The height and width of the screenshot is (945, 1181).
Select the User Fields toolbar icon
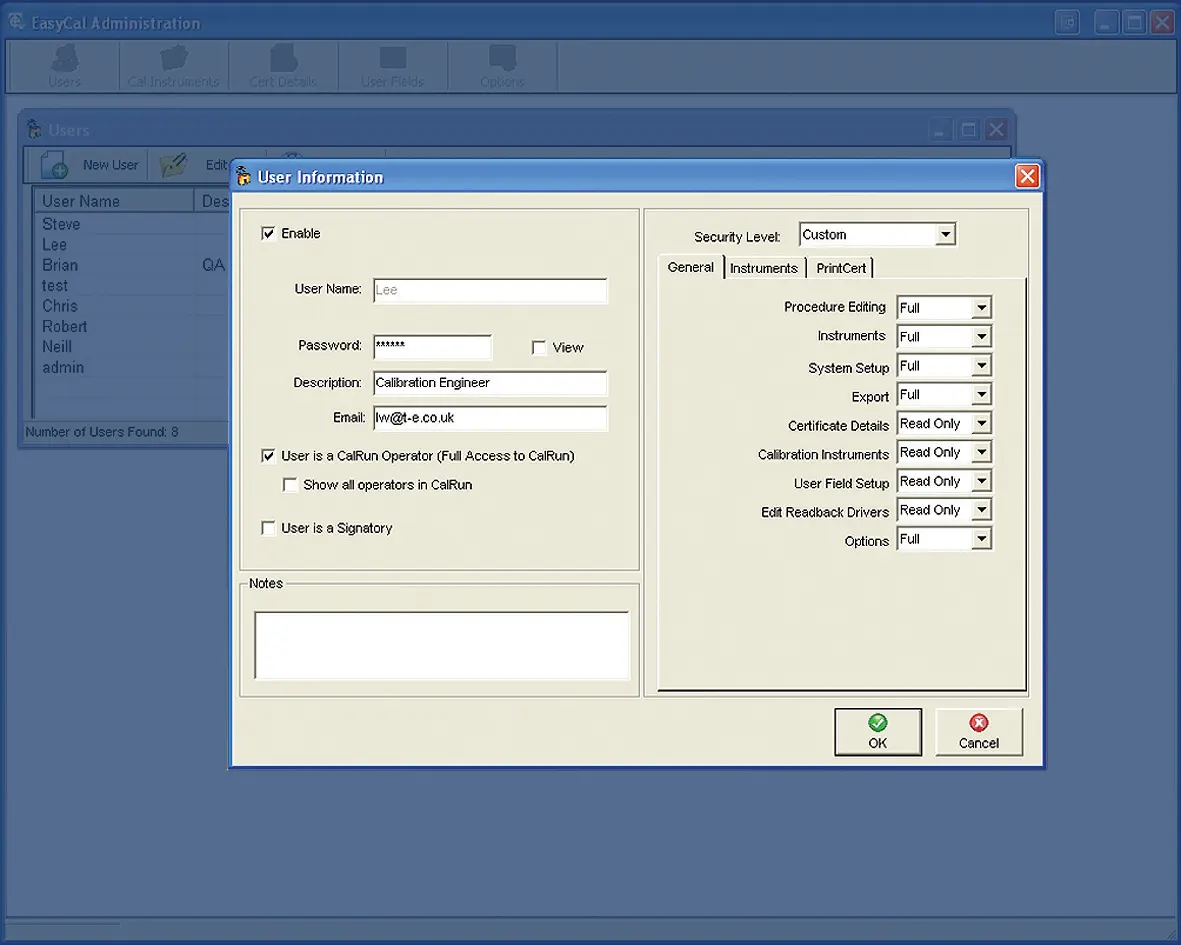pos(392,65)
